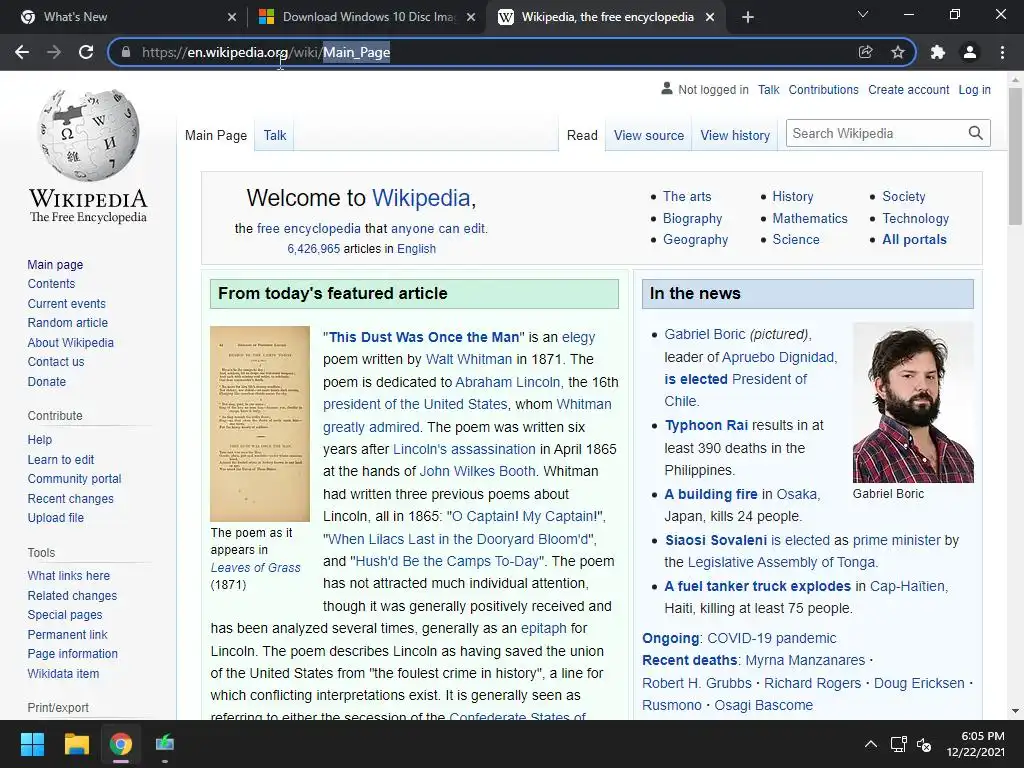Close the Download Windows 10 Disc Image tab
Viewport: 1024px width, 768px height.
pos(471,17)
